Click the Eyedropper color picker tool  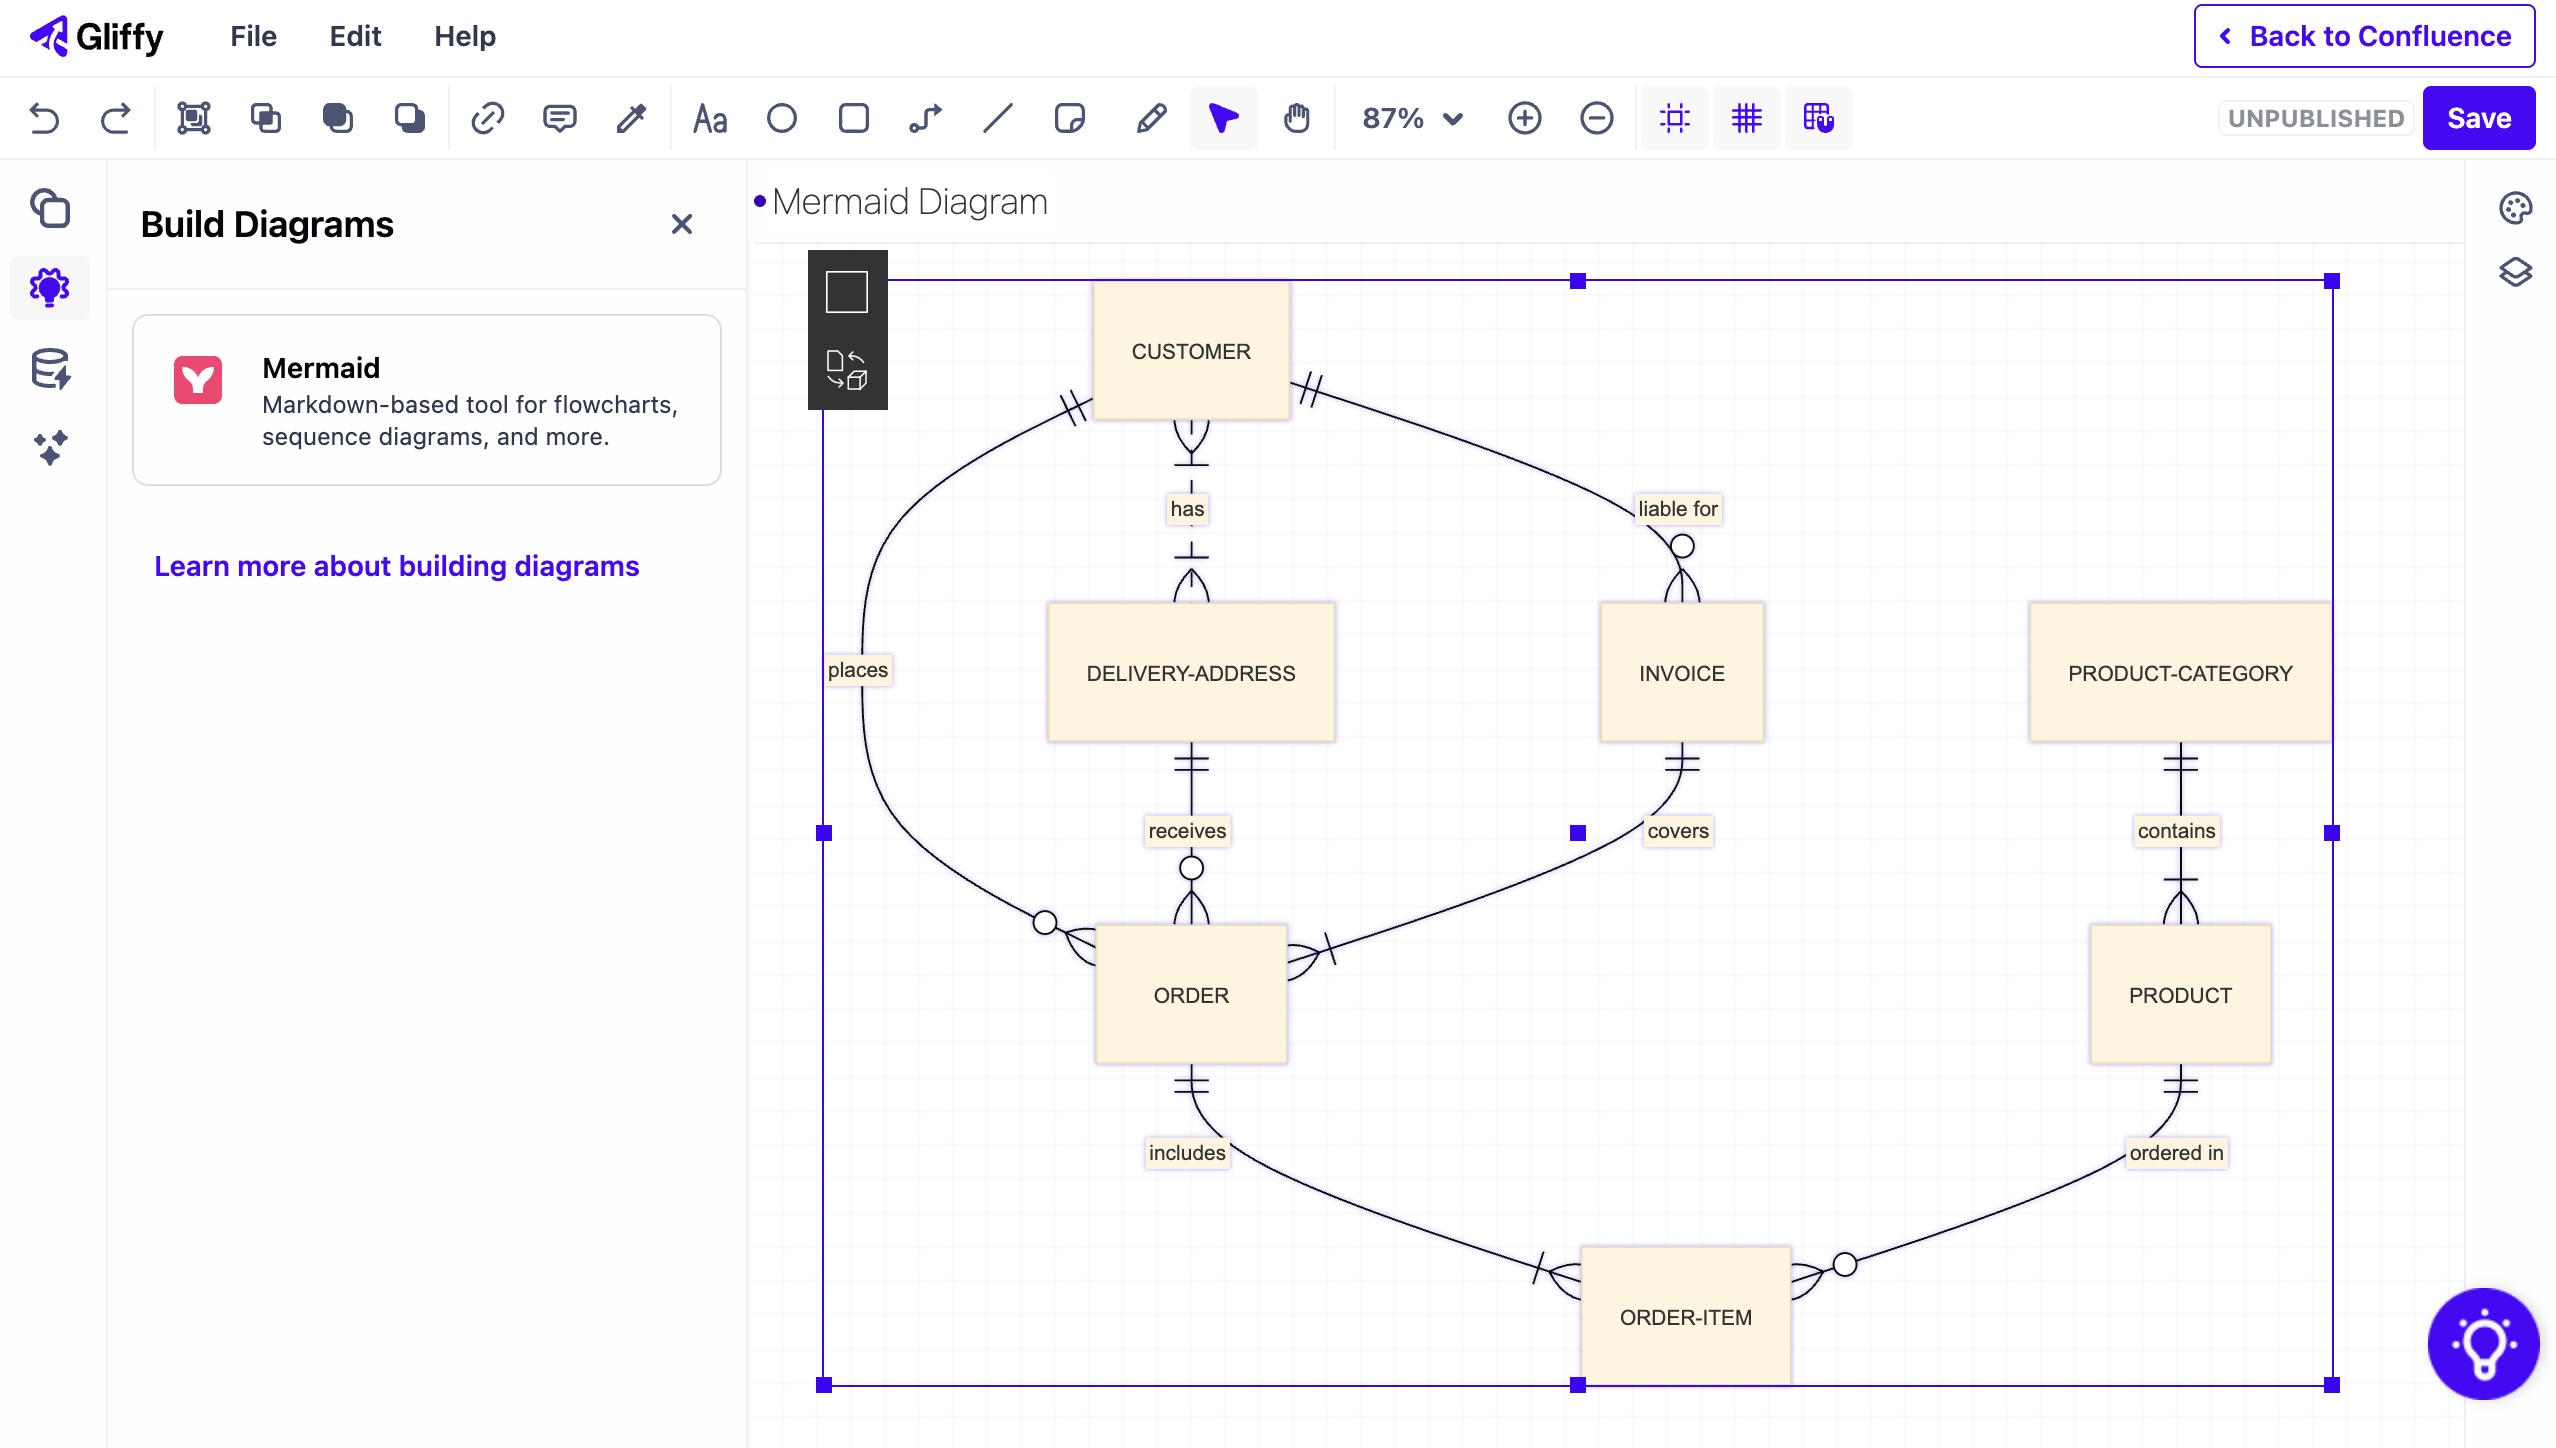point(631,118)
